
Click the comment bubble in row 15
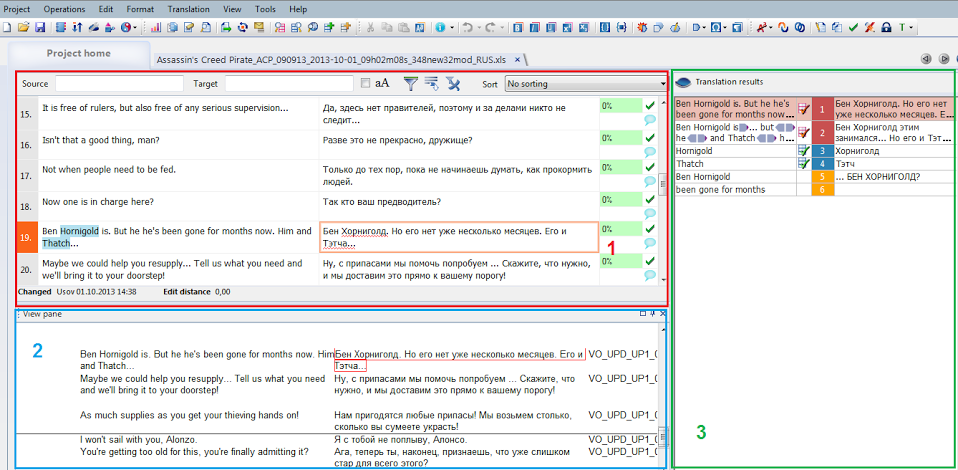(x=650, y=120)
